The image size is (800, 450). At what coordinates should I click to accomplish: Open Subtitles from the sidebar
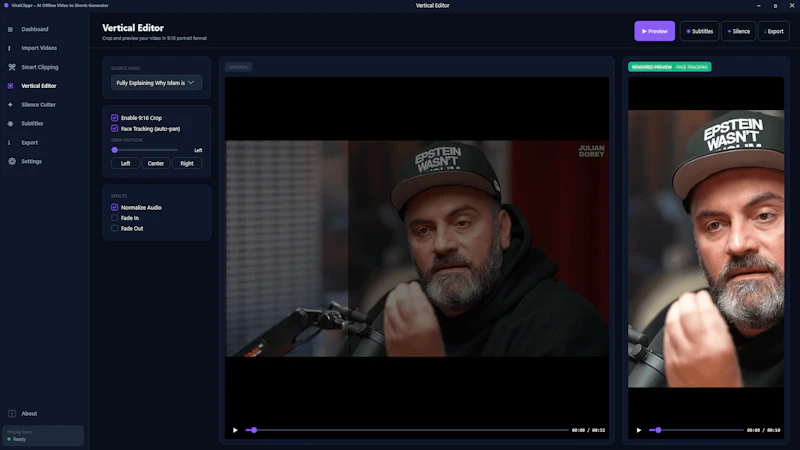click(32, 123)
